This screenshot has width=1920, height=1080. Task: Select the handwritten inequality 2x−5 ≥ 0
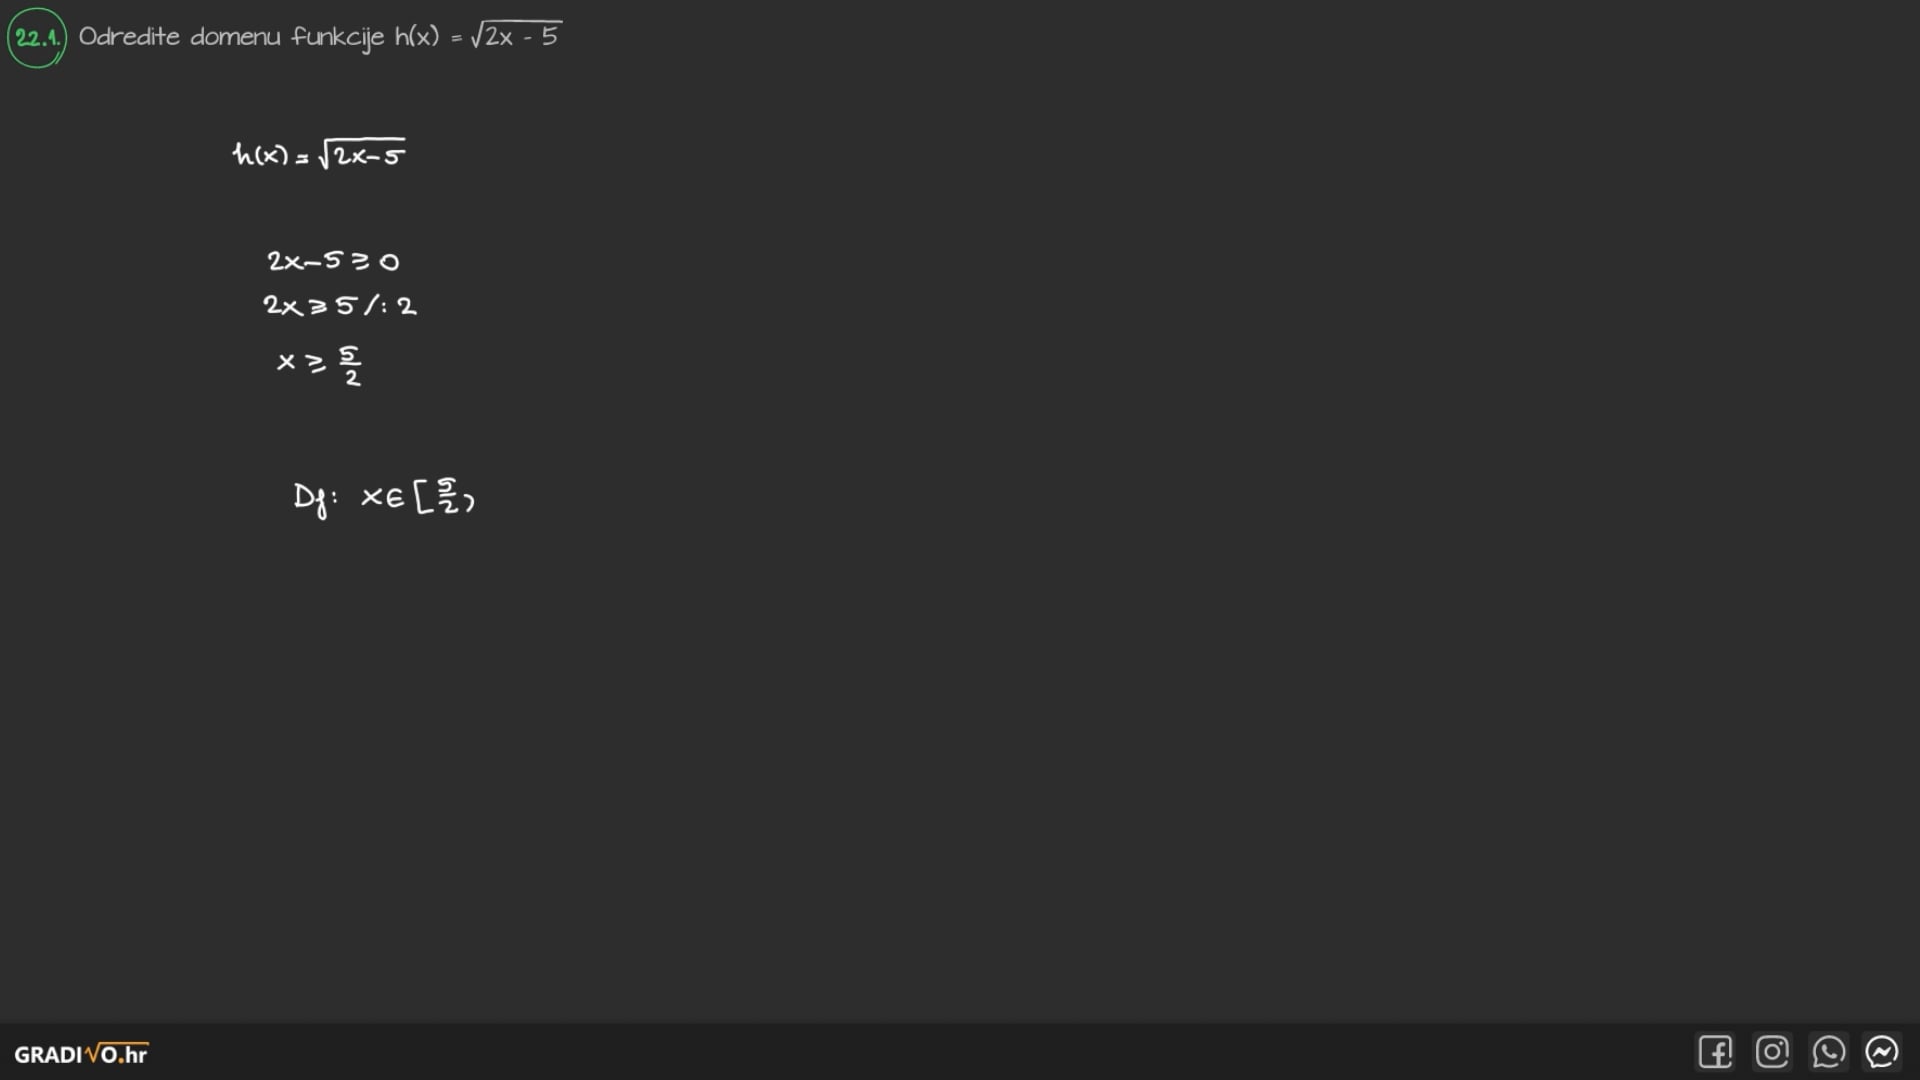coord(332,261)
